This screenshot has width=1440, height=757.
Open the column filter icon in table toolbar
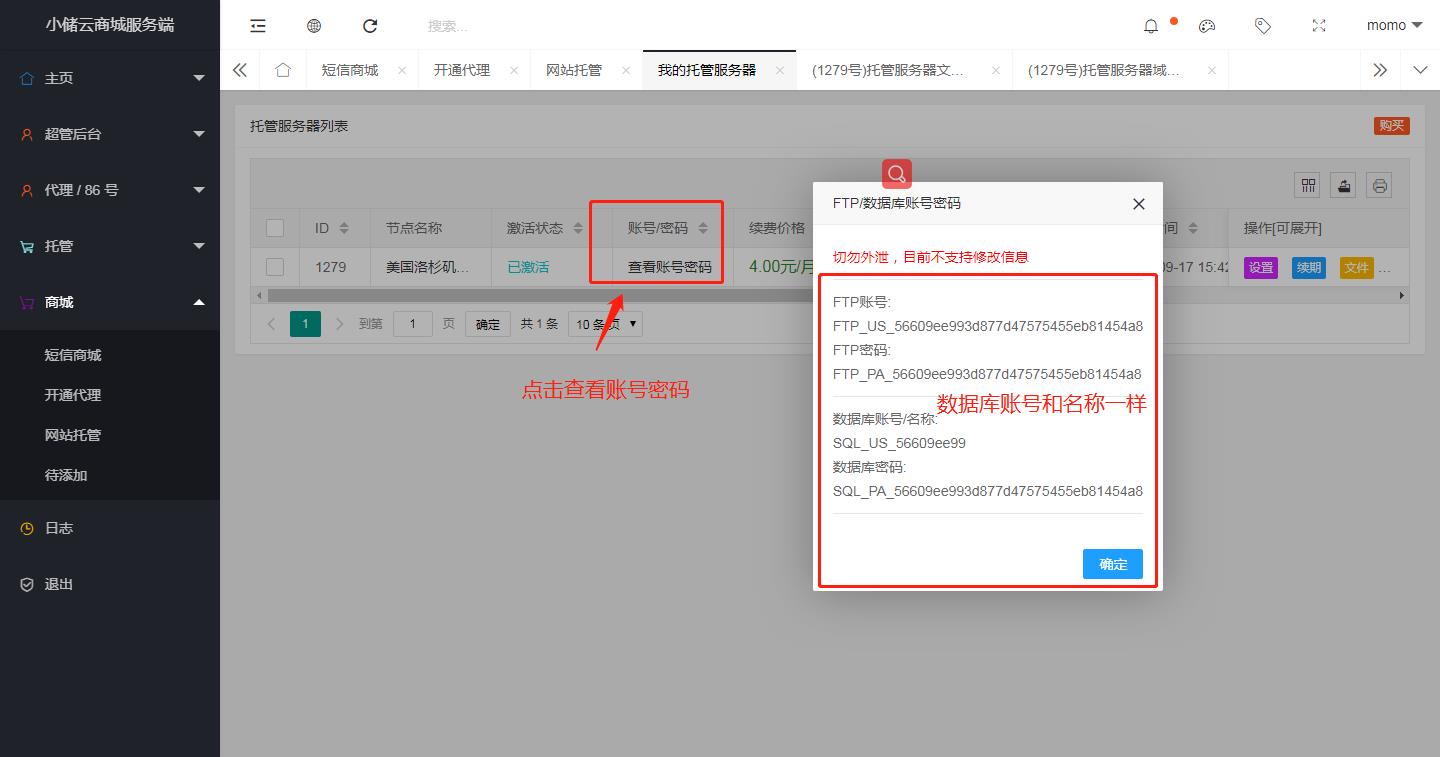pyautogui.click(x=1307, y=185)
